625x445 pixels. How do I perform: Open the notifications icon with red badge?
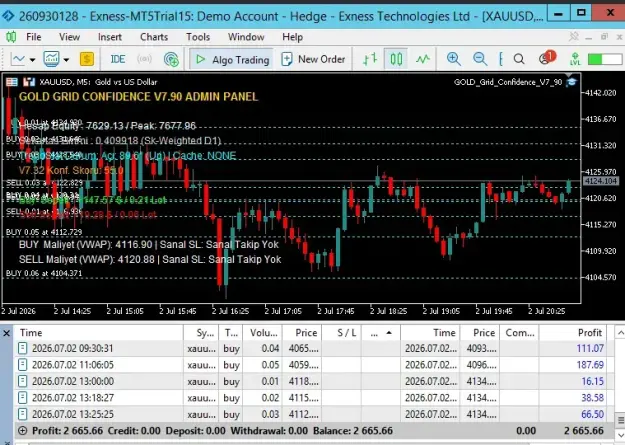(546, 58)
